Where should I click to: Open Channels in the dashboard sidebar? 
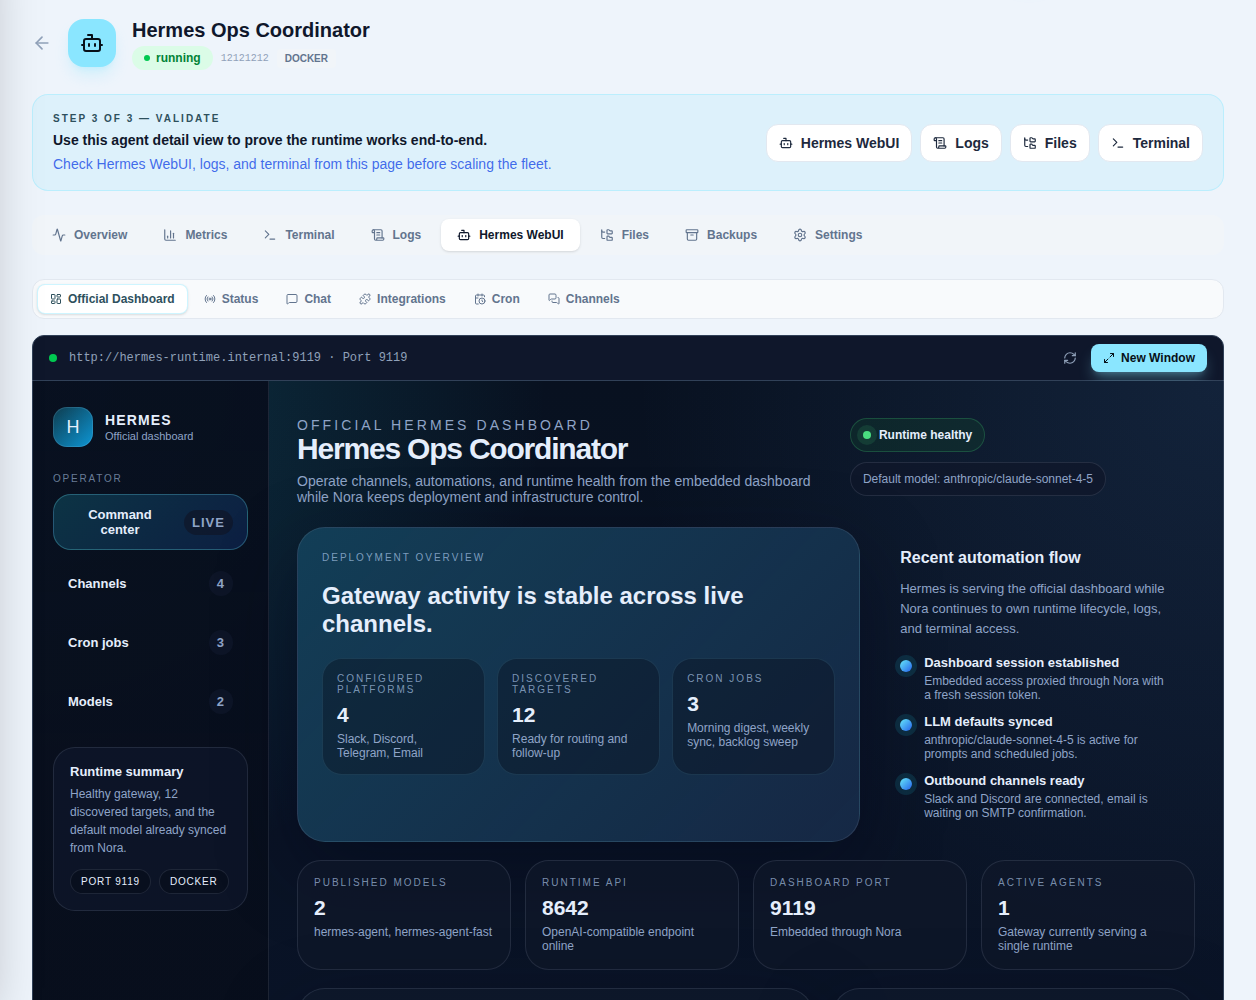[150, 584]
